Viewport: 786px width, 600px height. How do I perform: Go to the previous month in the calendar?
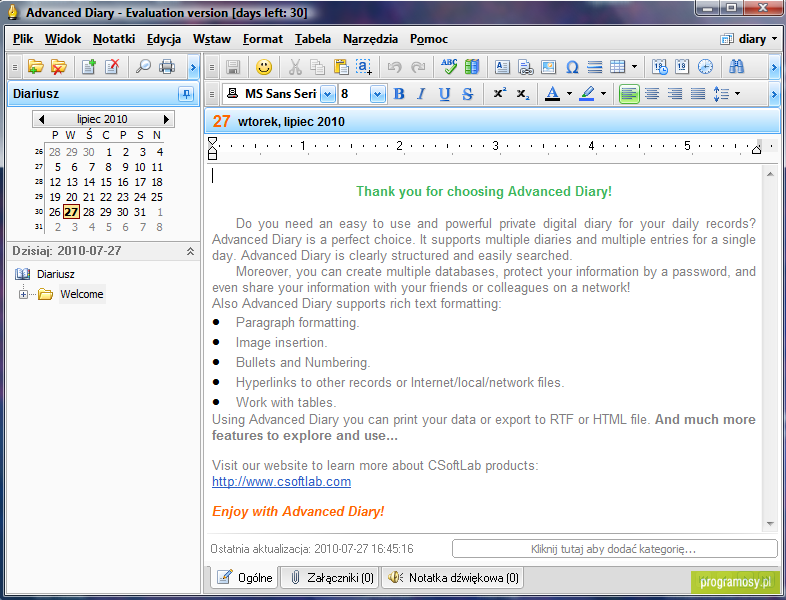(x=42, y=119)
